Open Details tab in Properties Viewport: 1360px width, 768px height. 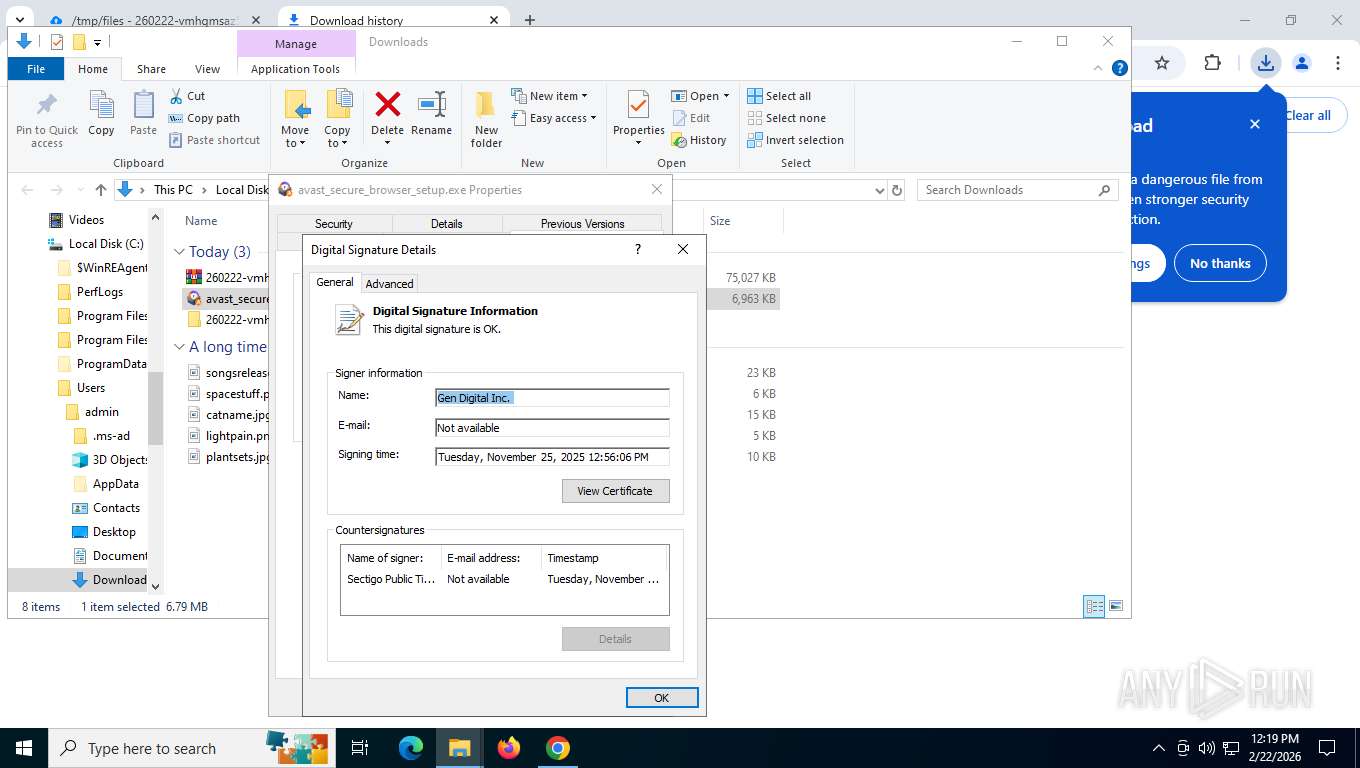point(446,224)
